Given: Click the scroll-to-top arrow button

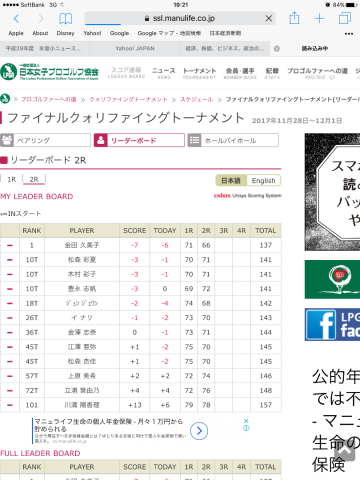Looking at the screenshot, I should [345, 451].
